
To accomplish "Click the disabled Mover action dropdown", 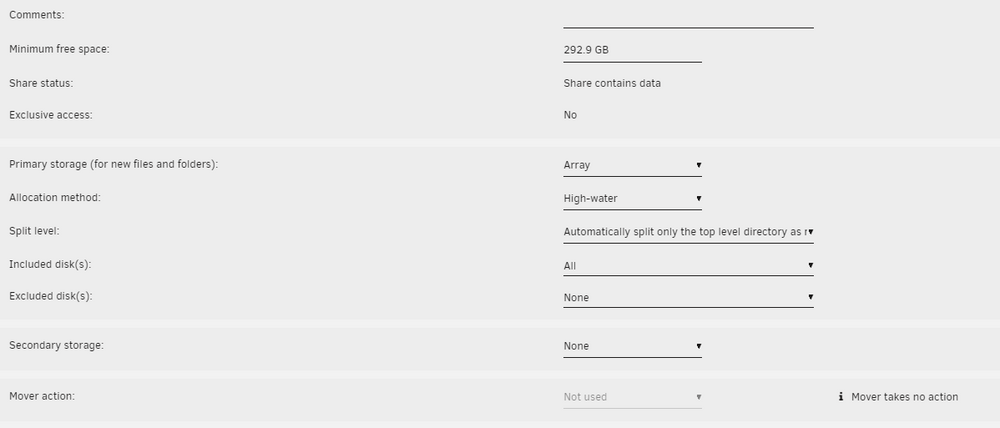I will click(632, 397).
